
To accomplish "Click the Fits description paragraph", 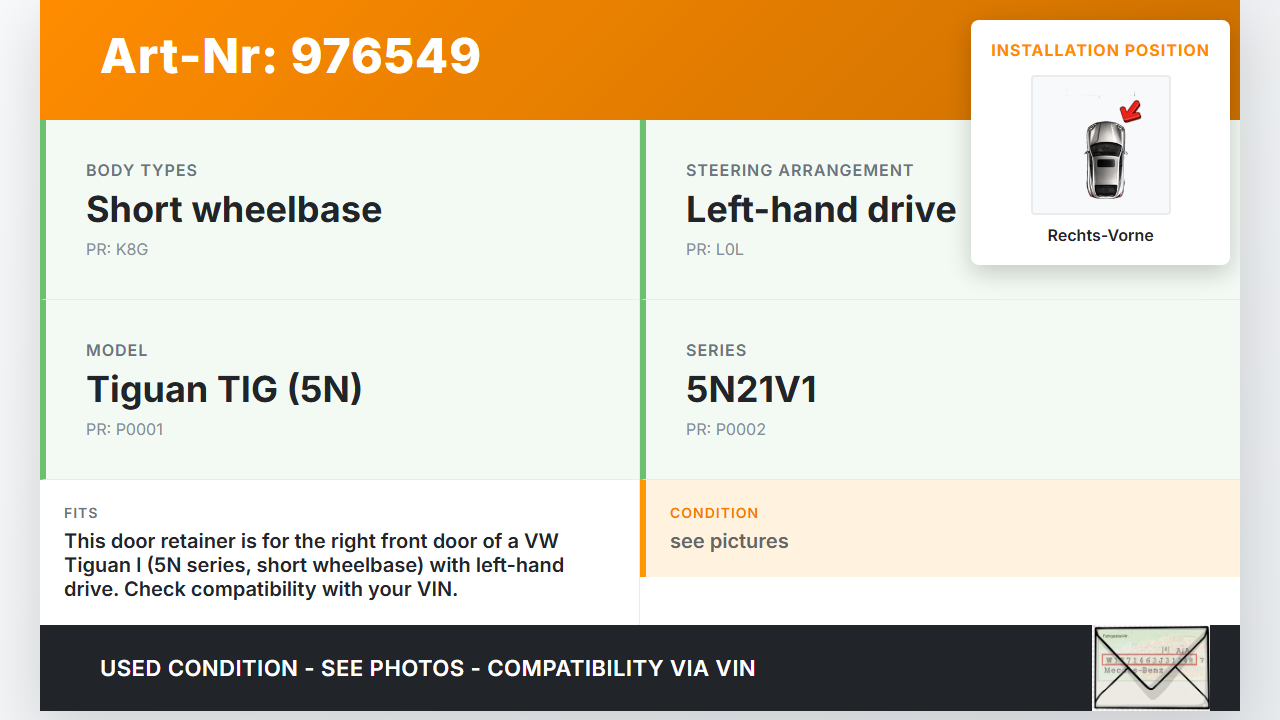I will click(314, 565).
